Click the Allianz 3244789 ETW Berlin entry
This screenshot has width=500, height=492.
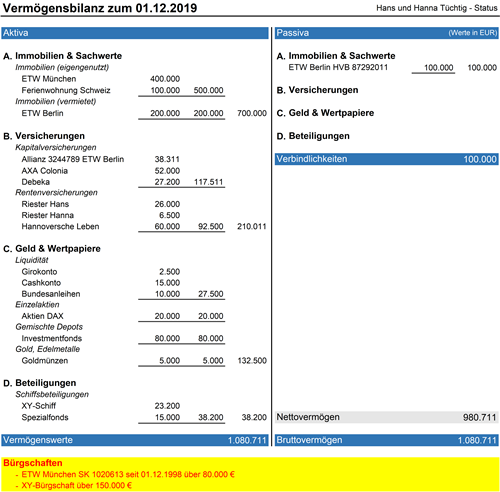pyautogui.click(x=73, y=159)
